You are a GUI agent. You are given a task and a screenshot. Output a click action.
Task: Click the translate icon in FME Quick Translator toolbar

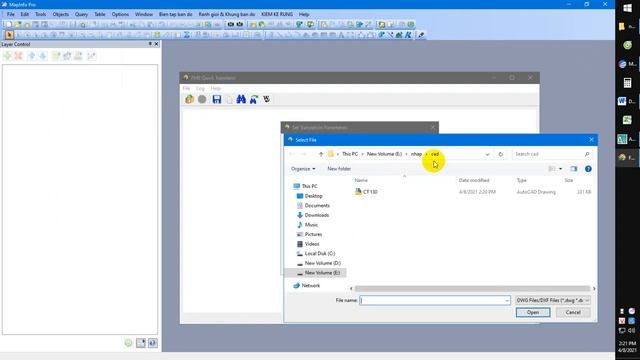(189, 99)
